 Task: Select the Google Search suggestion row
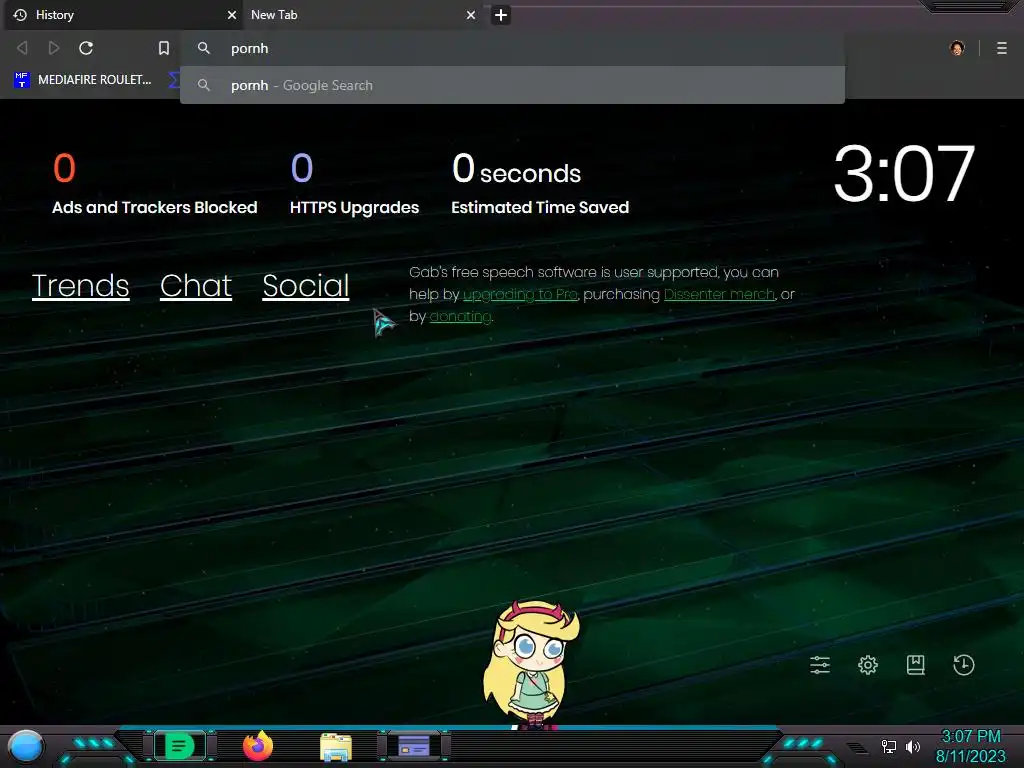pyautogui.click(x=512, y=86)
